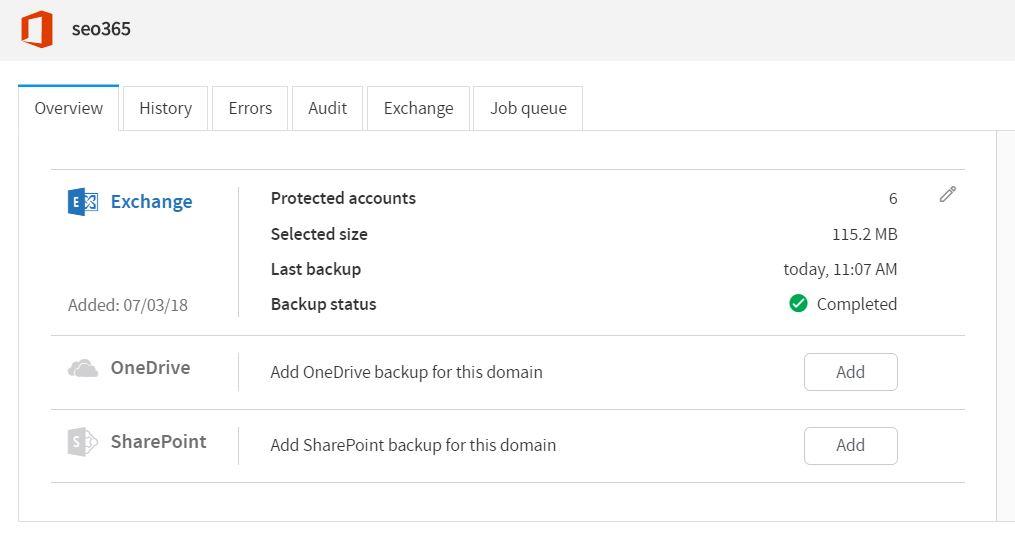Switch to the Audit tab
This screenshot has width=1015, height=539.
[x=328, y=108]
